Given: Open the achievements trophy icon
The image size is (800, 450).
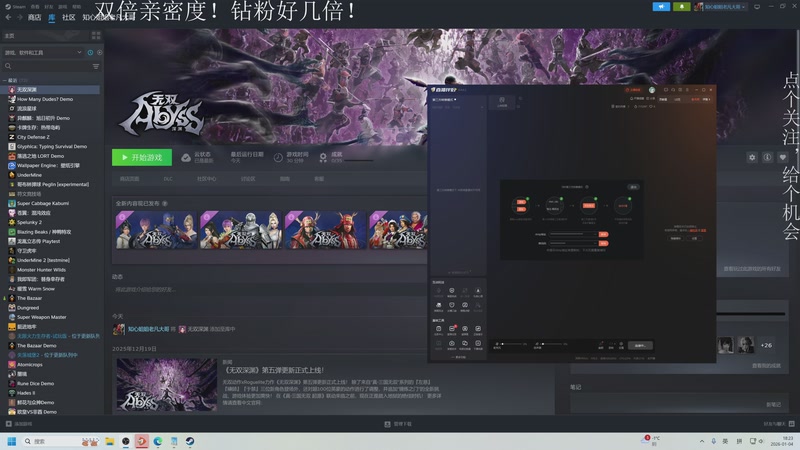Looking at the screenshot, I should pos(323,158).
